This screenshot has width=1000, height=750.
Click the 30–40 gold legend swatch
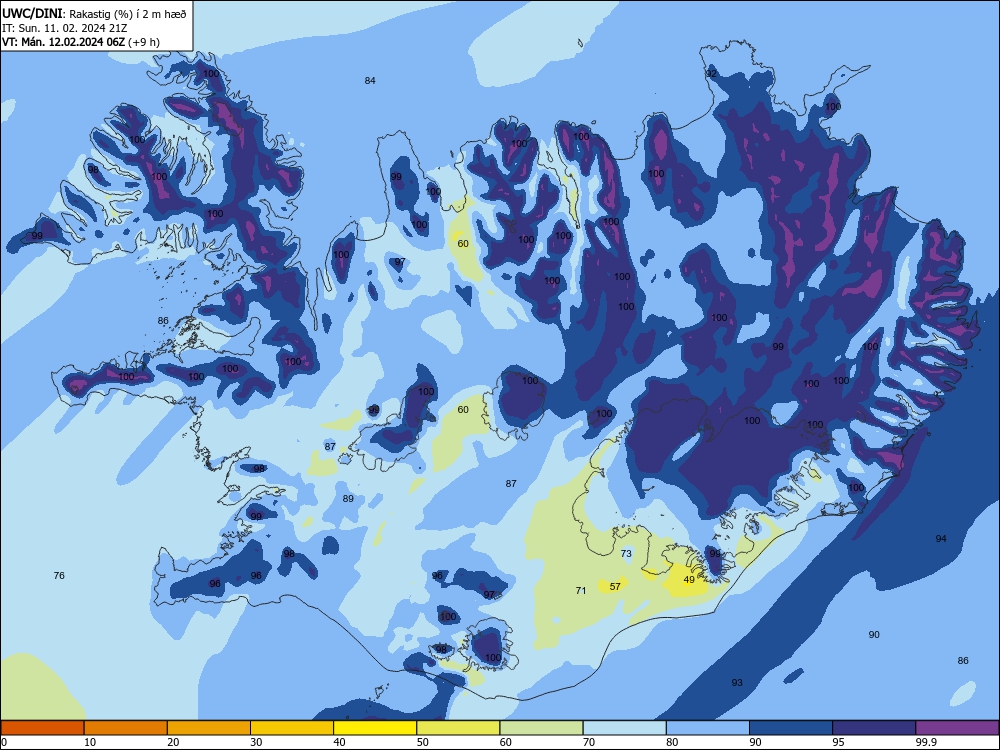[292, 728]
